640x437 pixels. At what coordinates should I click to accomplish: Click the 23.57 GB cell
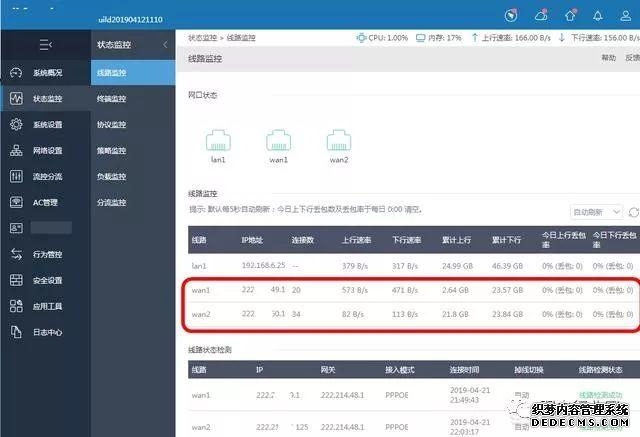(507, 290)
